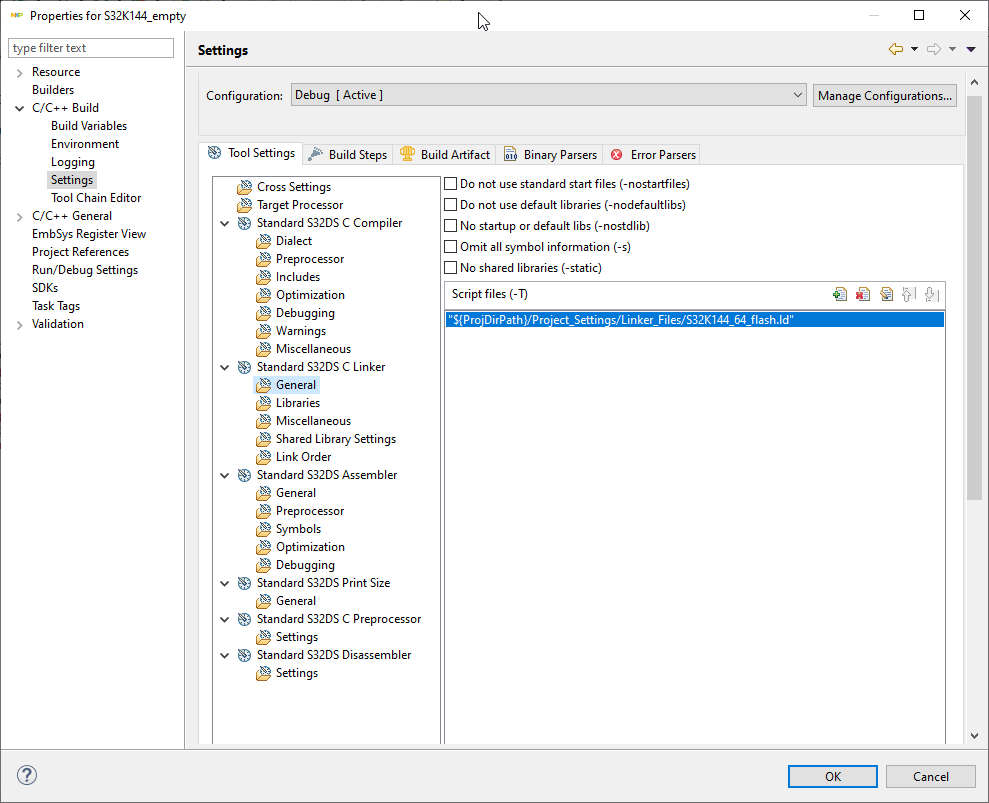Click the back navigation arrow icon
The width and height of the screenshot is (989, 803).
tap(896, 49)
